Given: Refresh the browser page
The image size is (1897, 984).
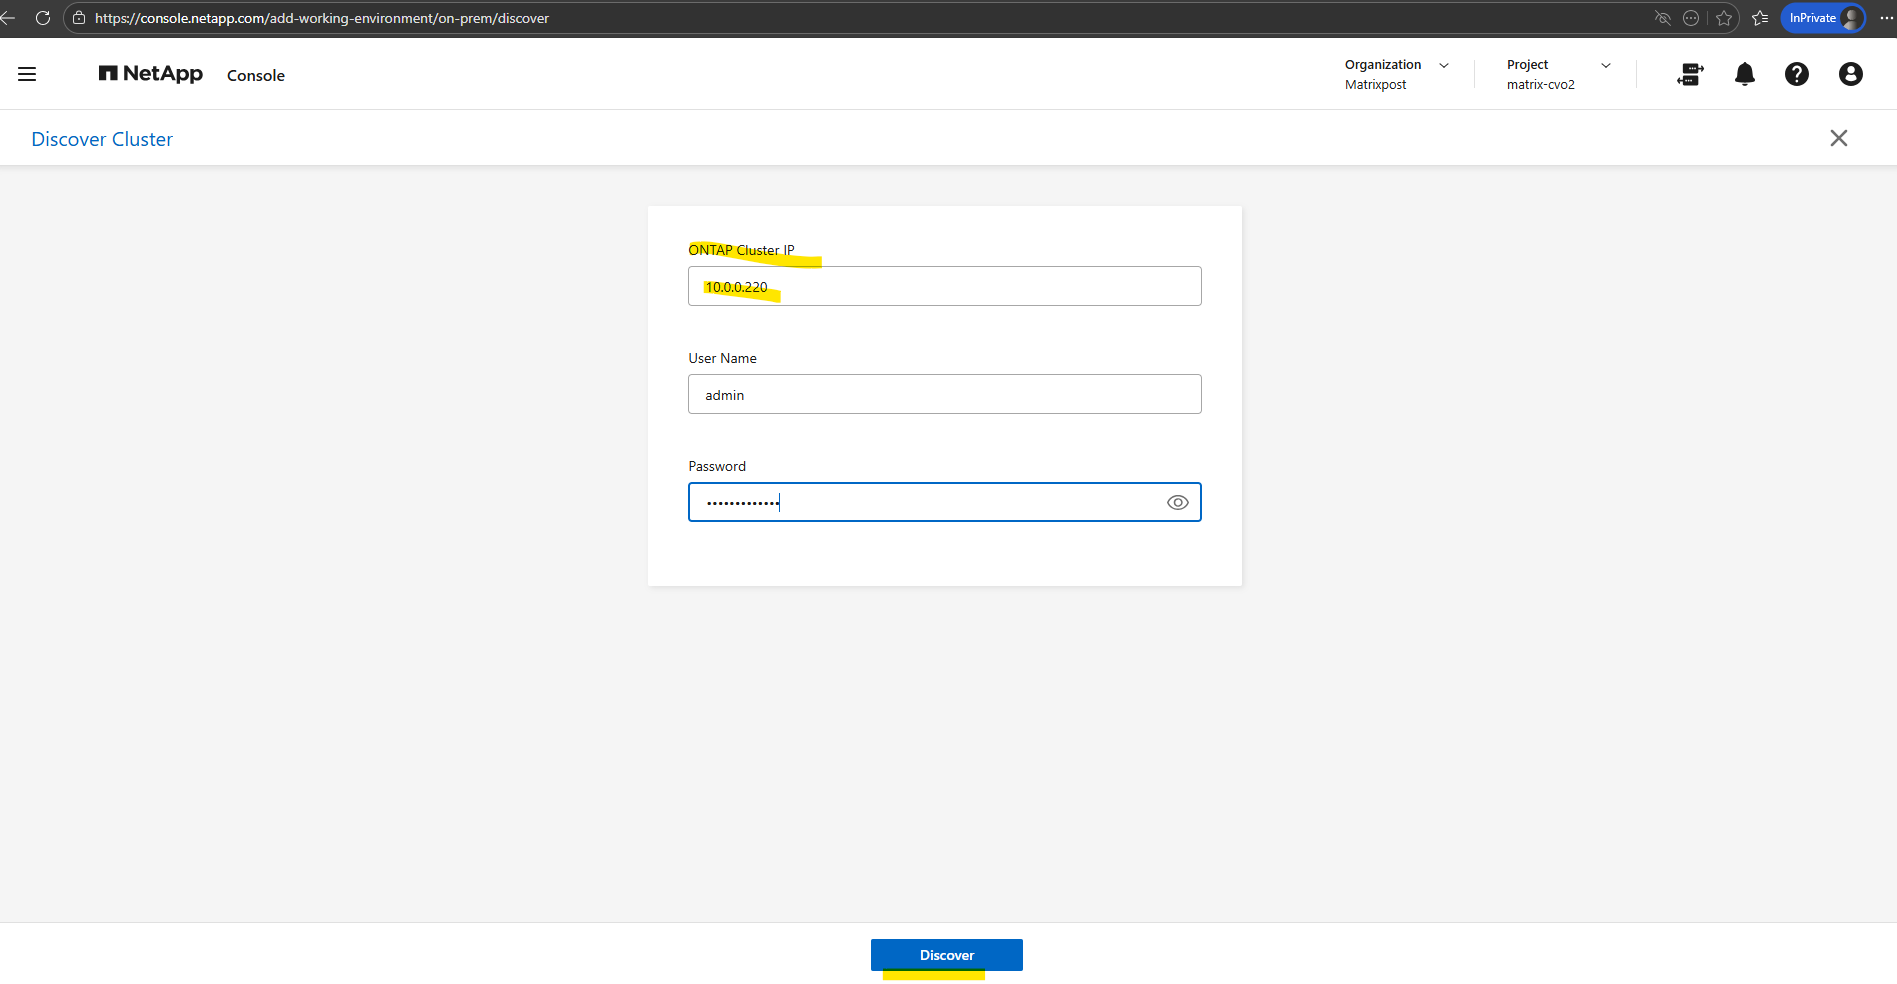Looking at the screenshot, I should coord(43,18).
